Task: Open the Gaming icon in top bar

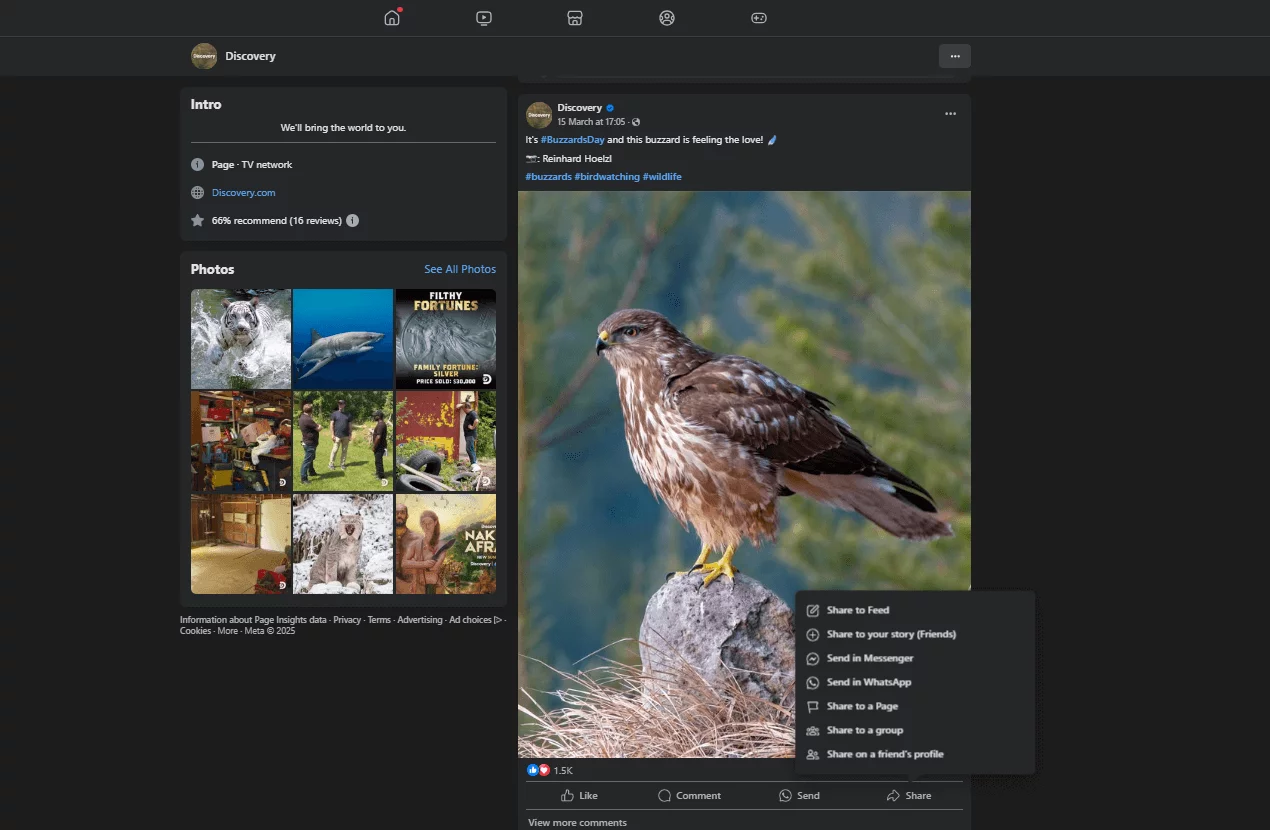Action: pyautogui.click(x=759, y=18)
